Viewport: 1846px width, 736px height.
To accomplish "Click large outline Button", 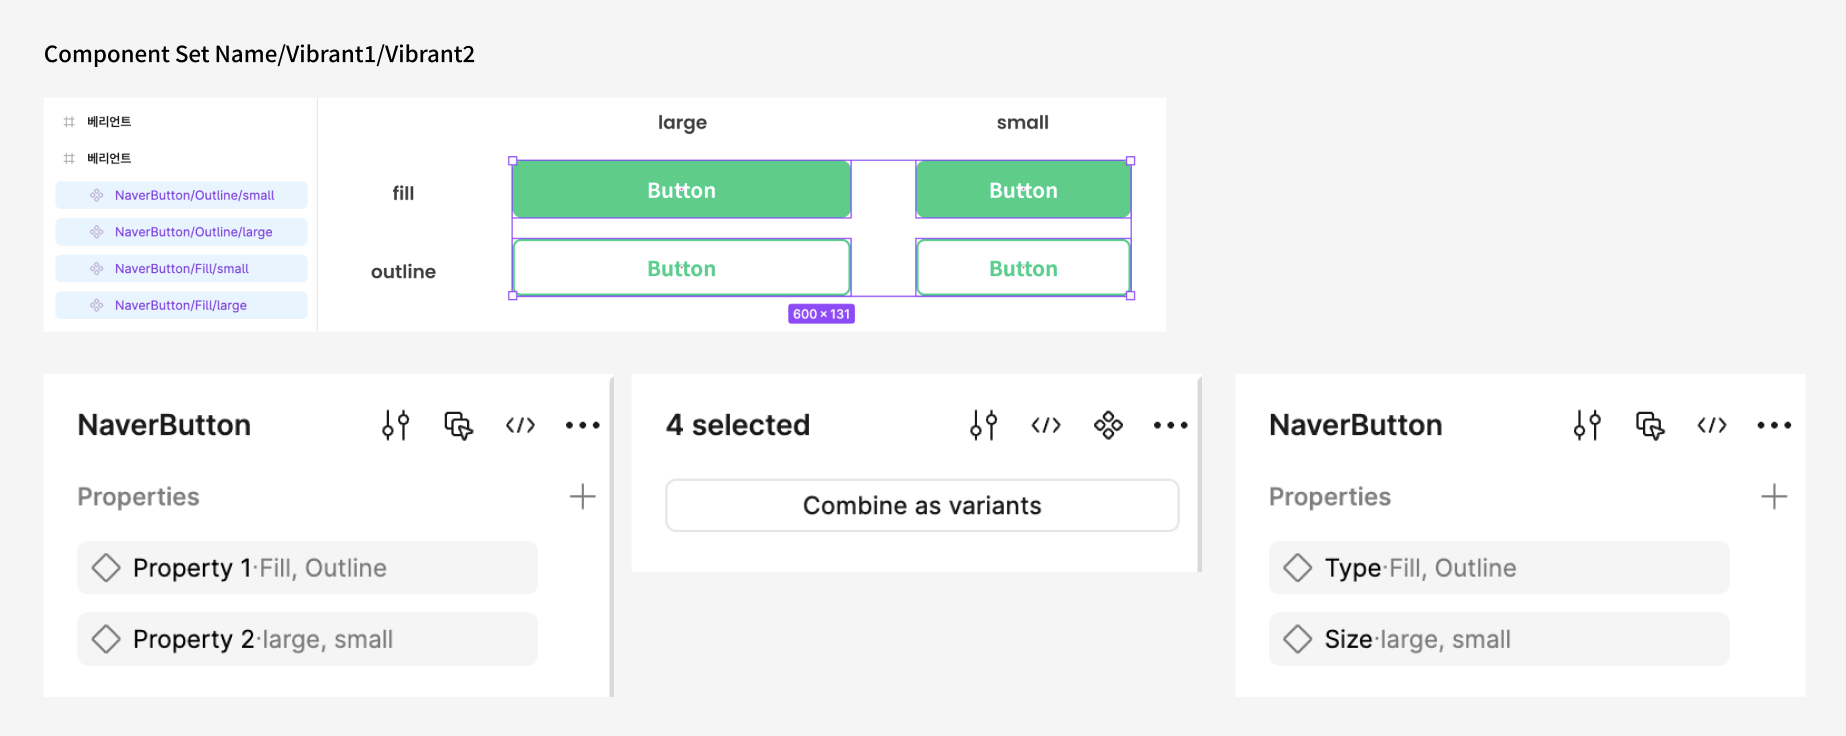I will (681, 268).
